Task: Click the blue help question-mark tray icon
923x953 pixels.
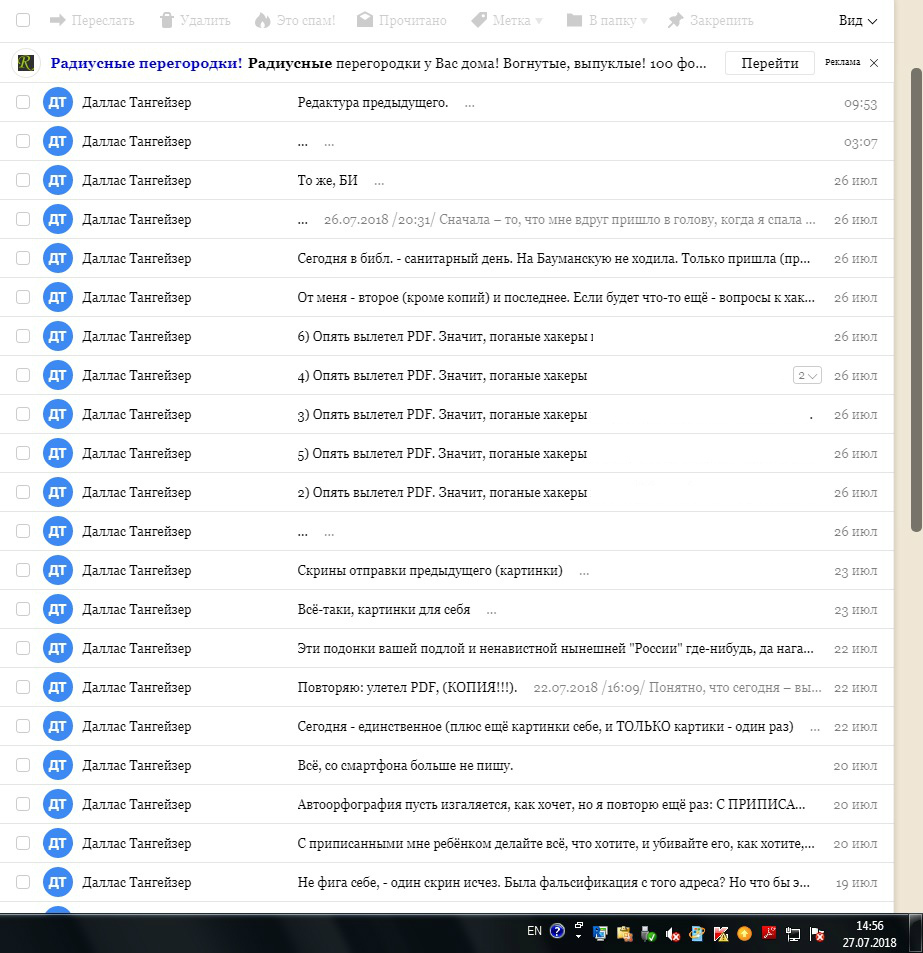Action: click(557, 931)
